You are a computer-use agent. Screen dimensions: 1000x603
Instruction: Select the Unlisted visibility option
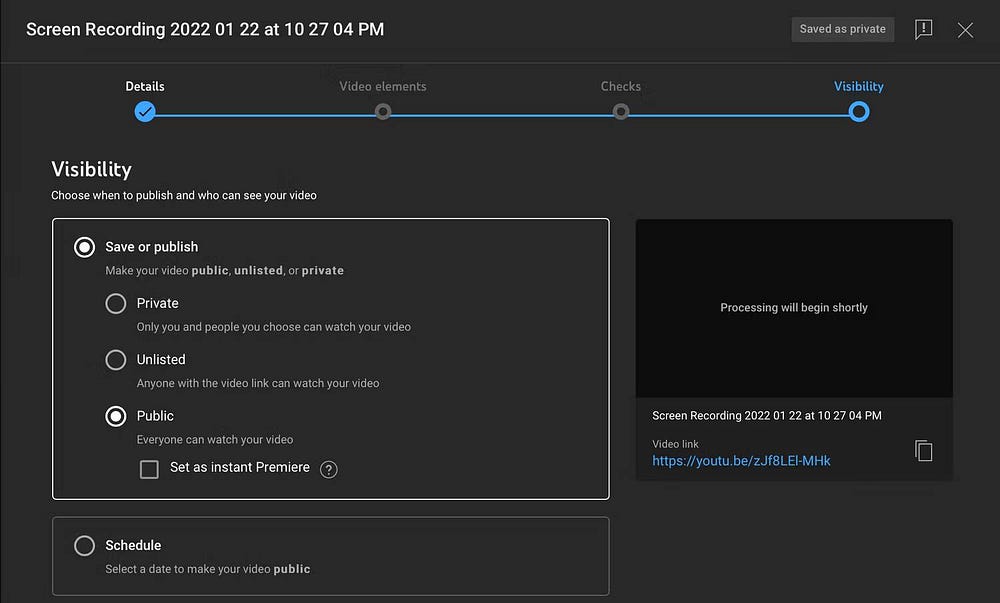click(117, 359)
